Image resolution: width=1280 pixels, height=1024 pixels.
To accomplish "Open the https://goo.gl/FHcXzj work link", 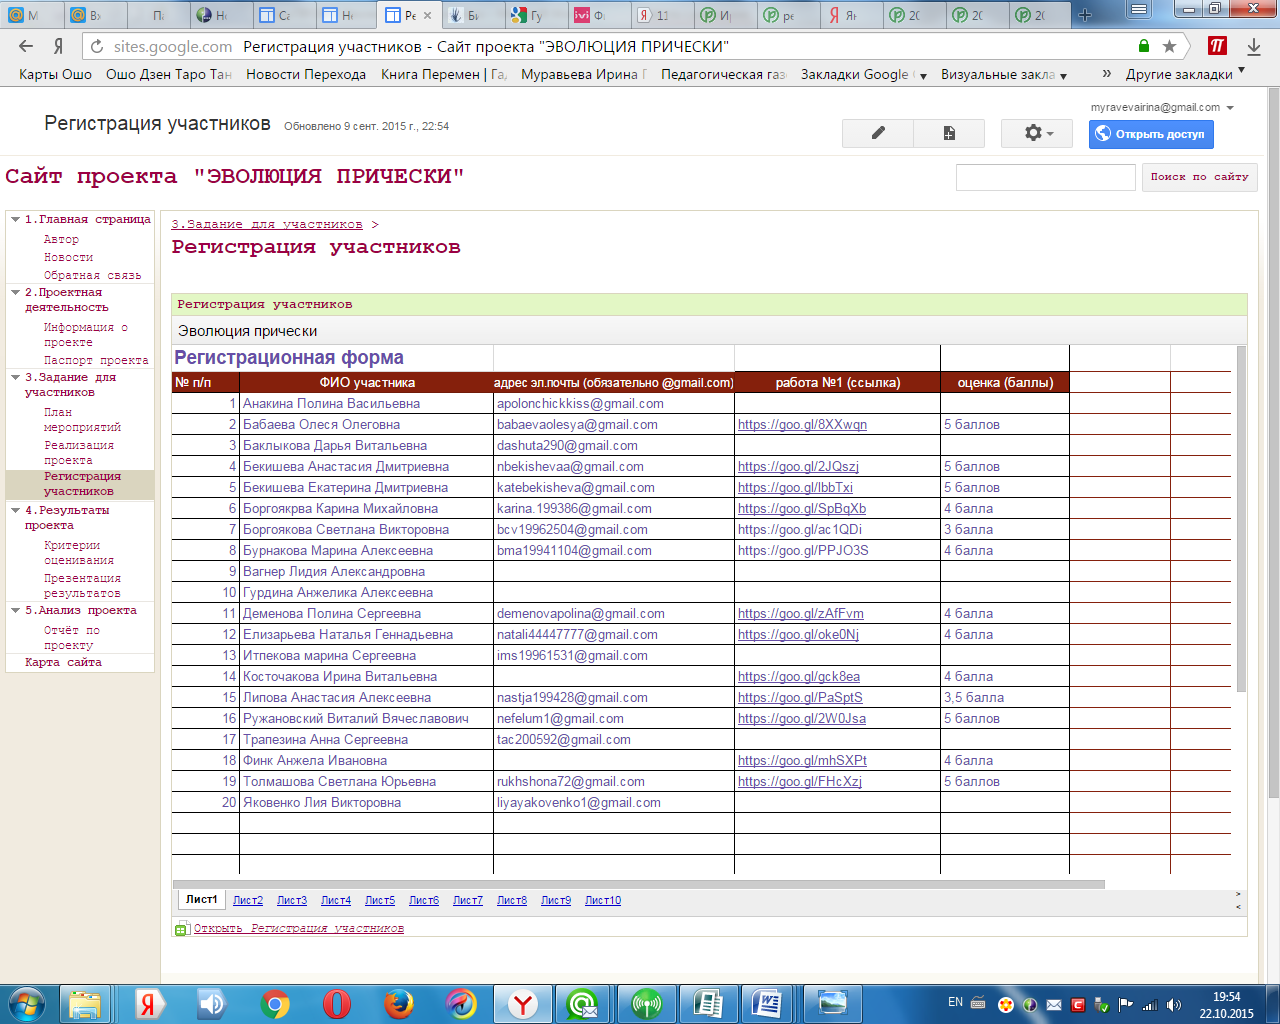I will click(800, 782).
